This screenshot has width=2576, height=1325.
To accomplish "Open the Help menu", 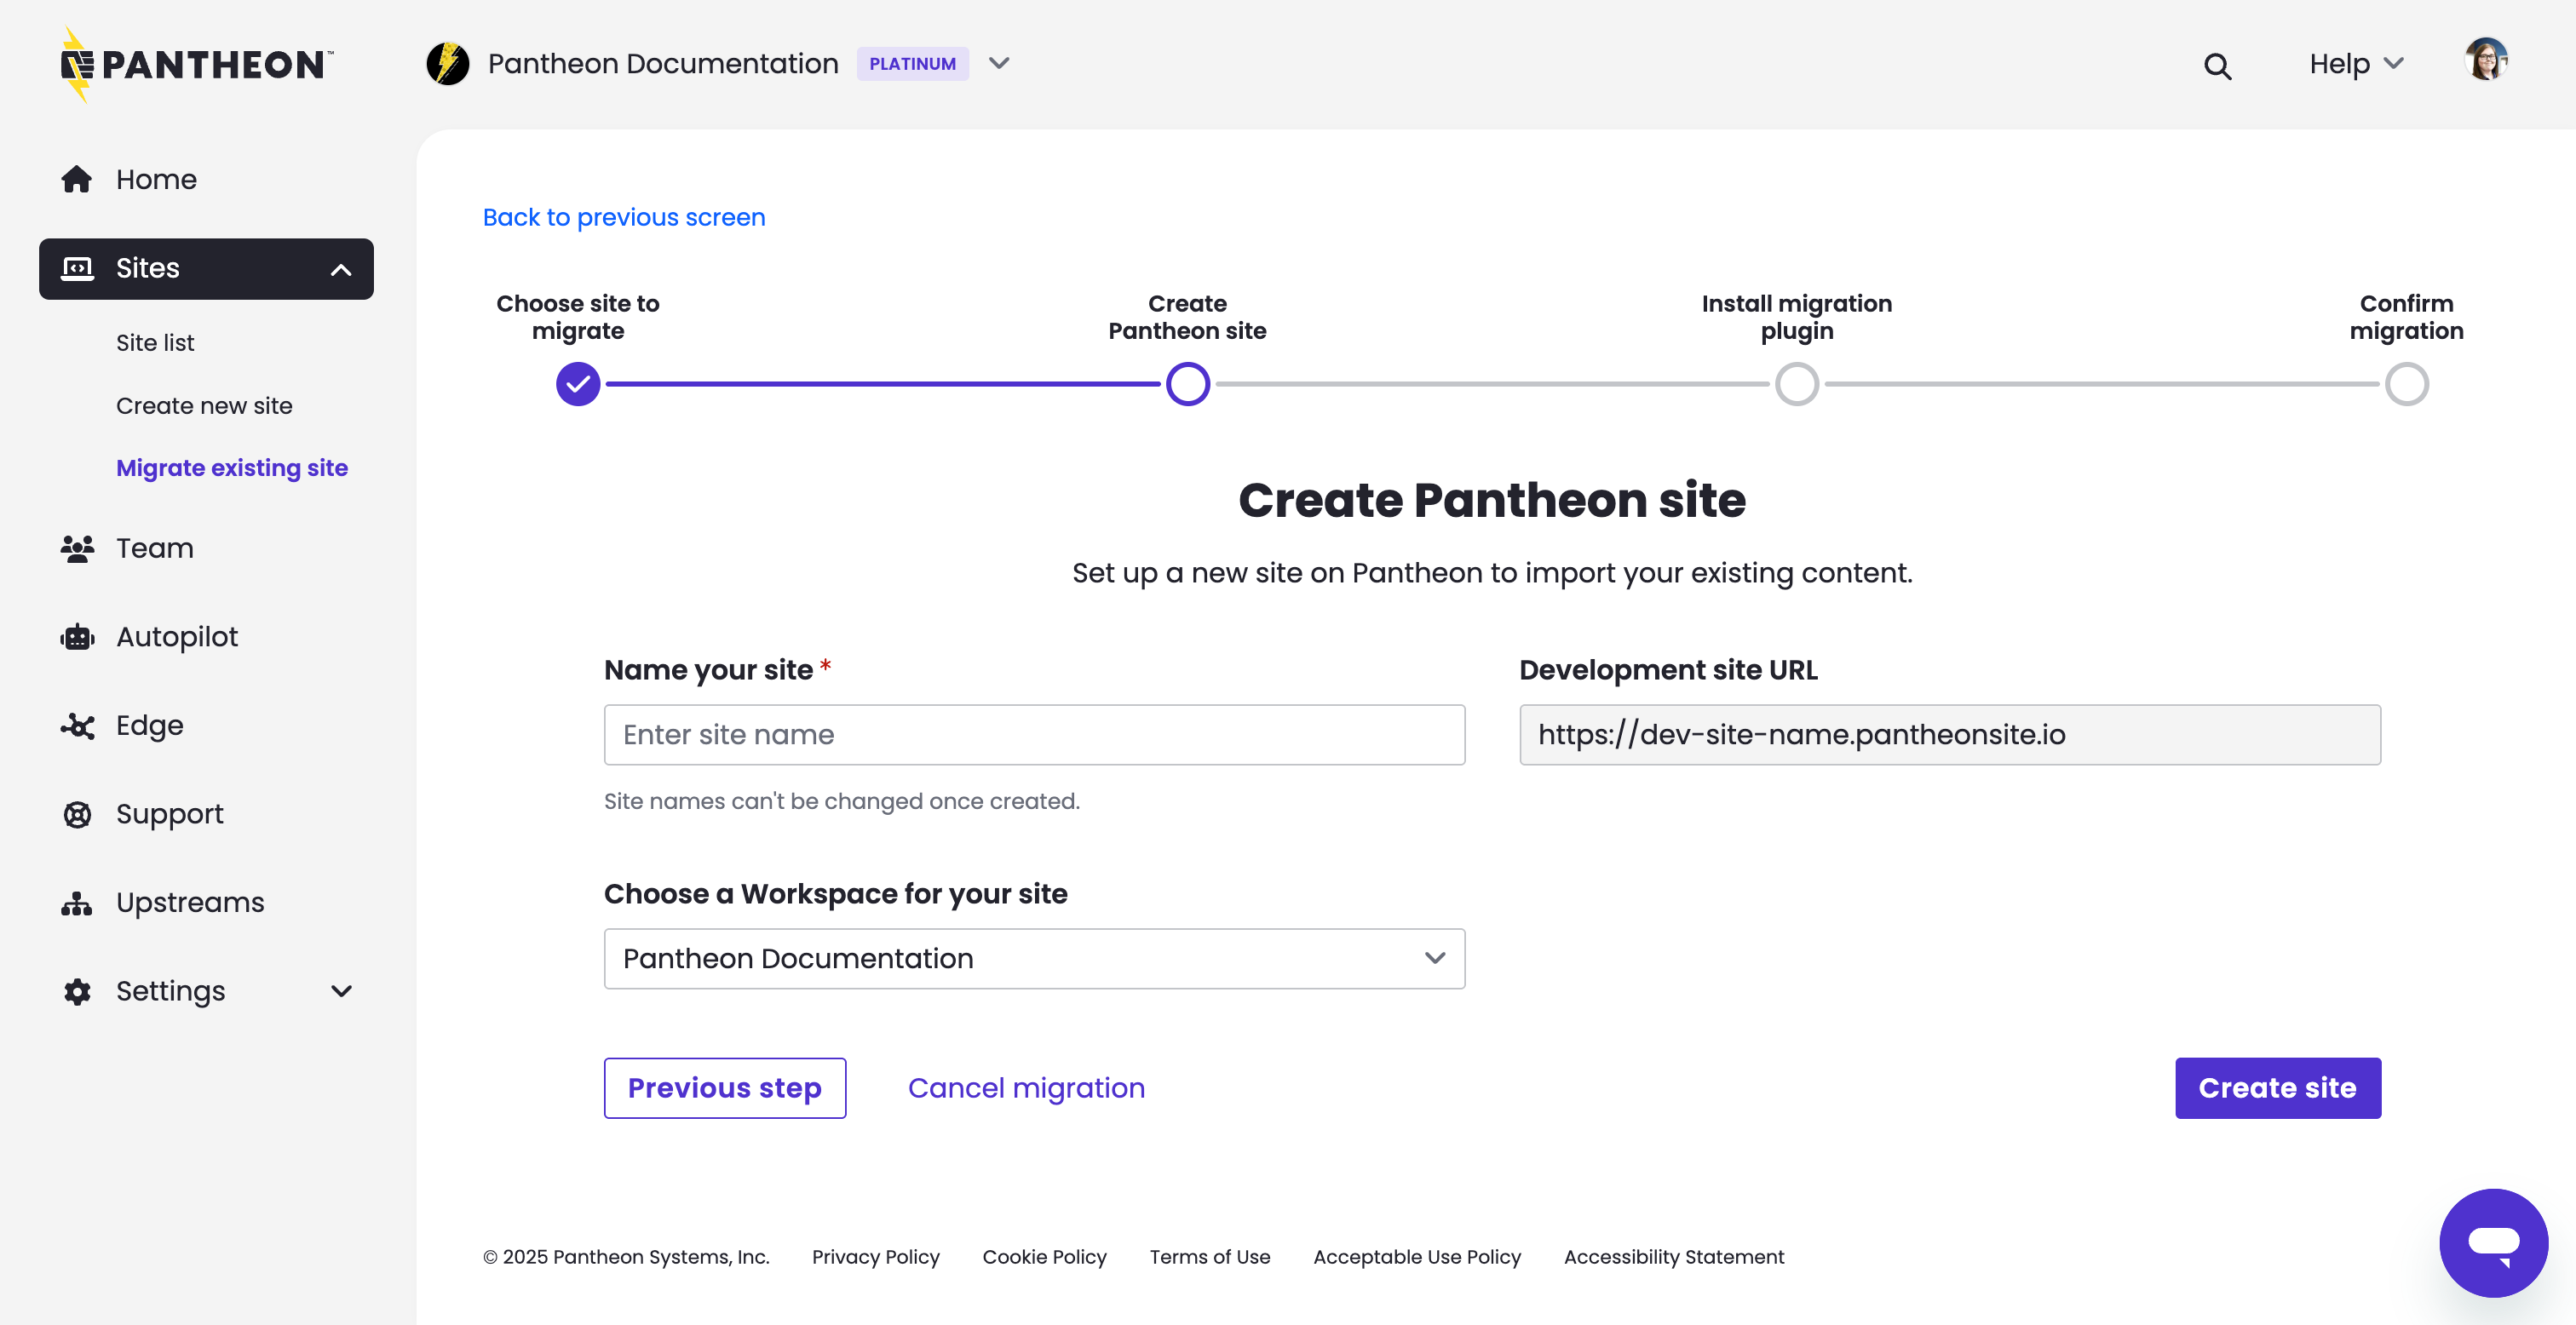I will pyautogui.click(x=2355, y=63).
